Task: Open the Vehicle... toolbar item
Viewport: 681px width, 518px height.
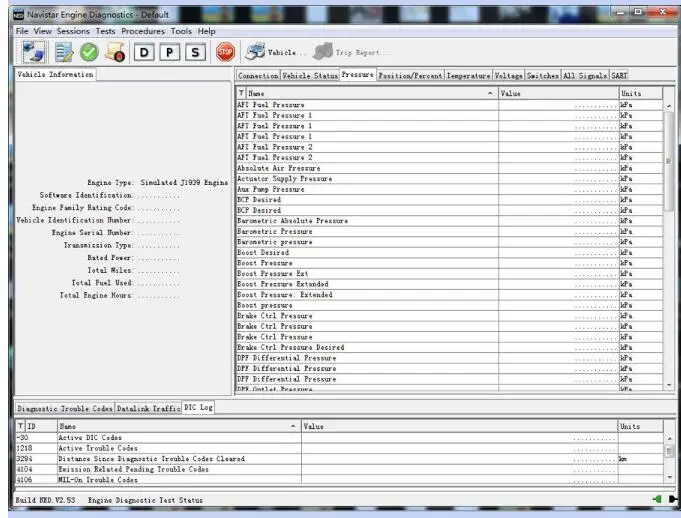Action: tap(275, 52)
